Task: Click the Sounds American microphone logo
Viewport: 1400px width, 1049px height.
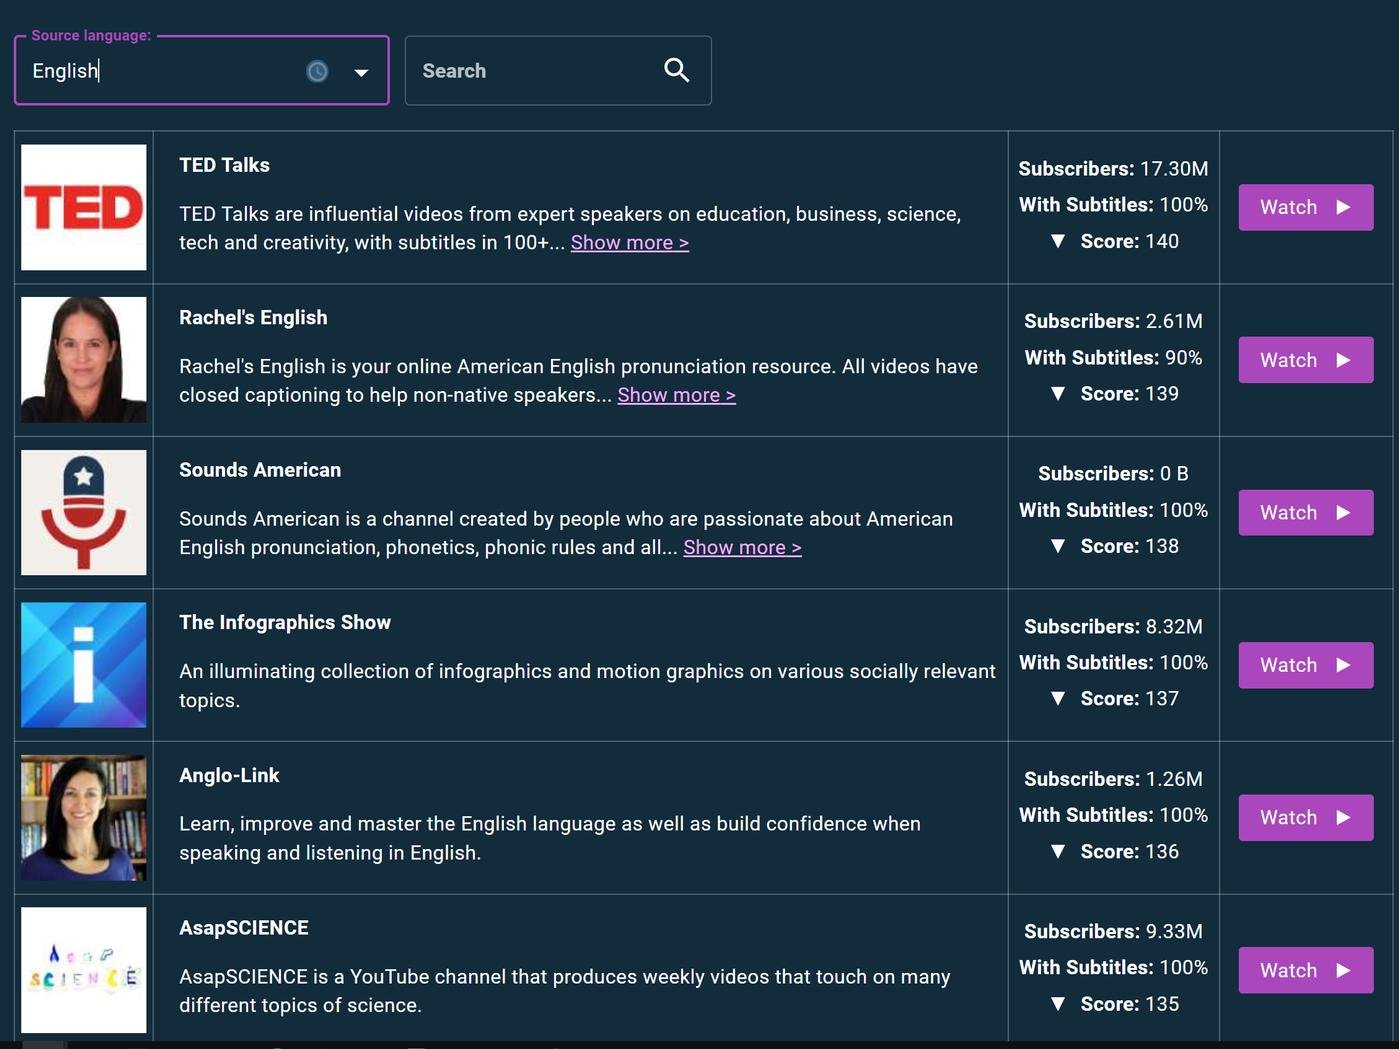Action: pos(84,513)
